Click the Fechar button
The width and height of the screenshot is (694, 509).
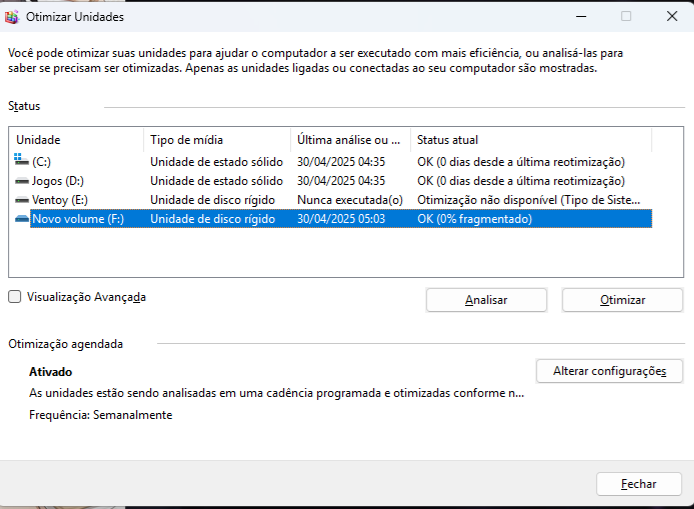pos(639,484)
